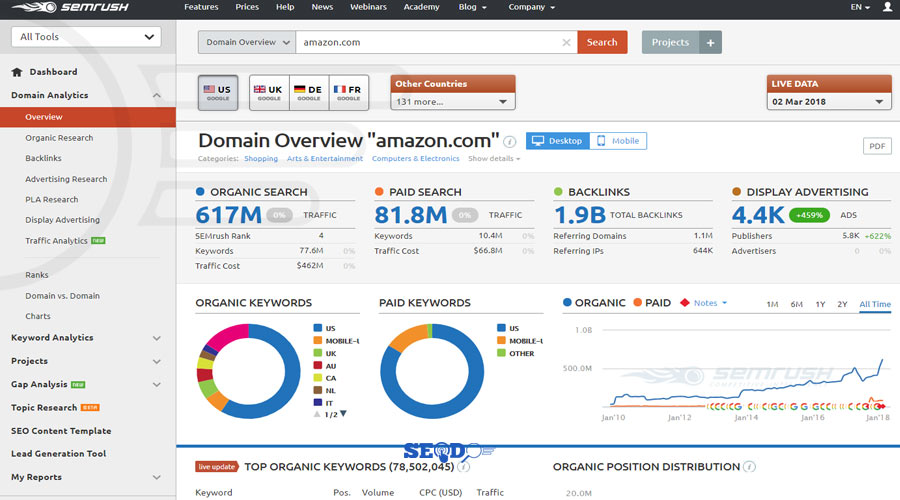The width and height of the screenshot is (900, 500).
Task: Click the SEMrush logo
Action: (x=70, y=7)
